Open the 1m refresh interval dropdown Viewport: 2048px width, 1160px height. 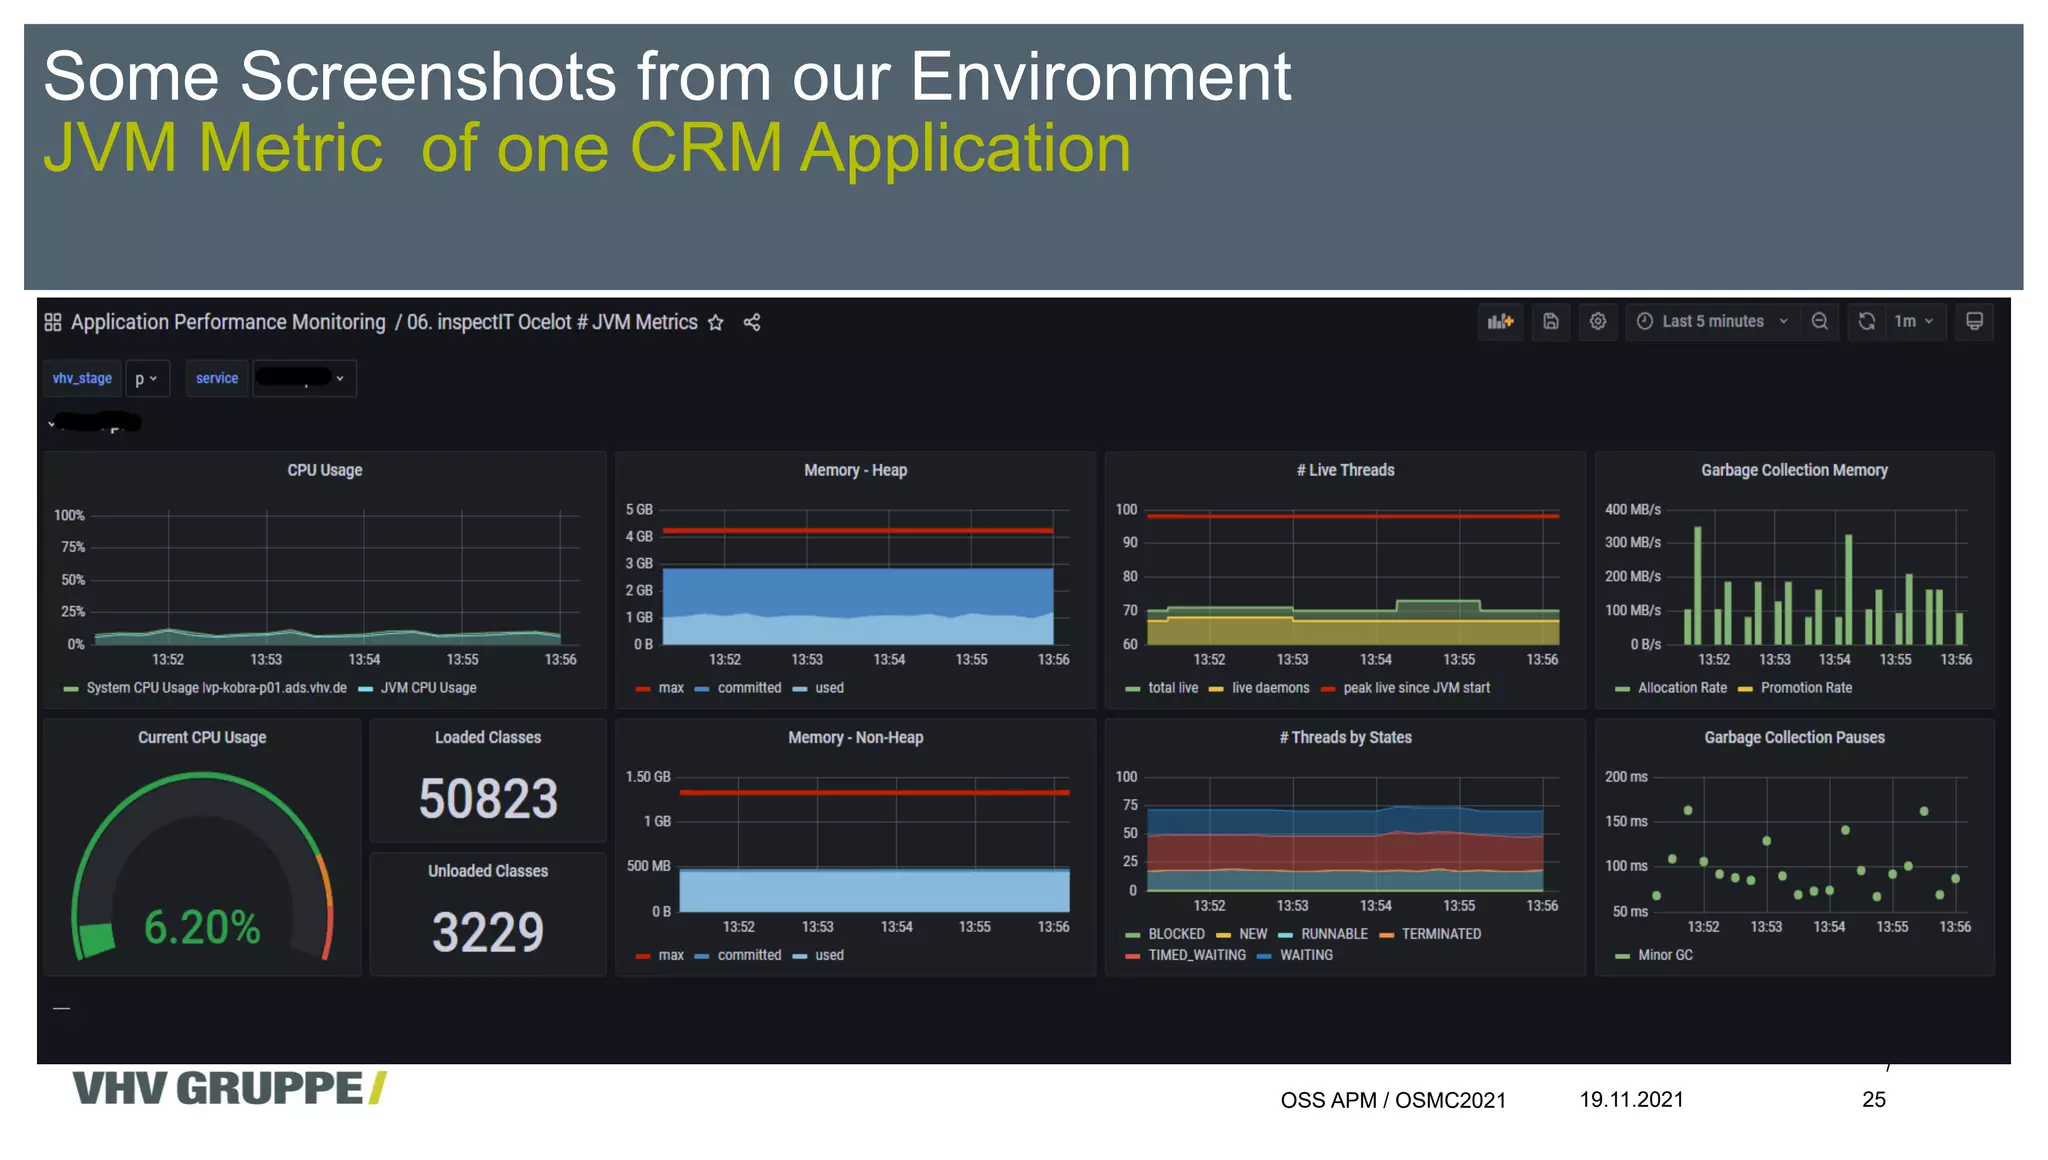click(1914, 321)
